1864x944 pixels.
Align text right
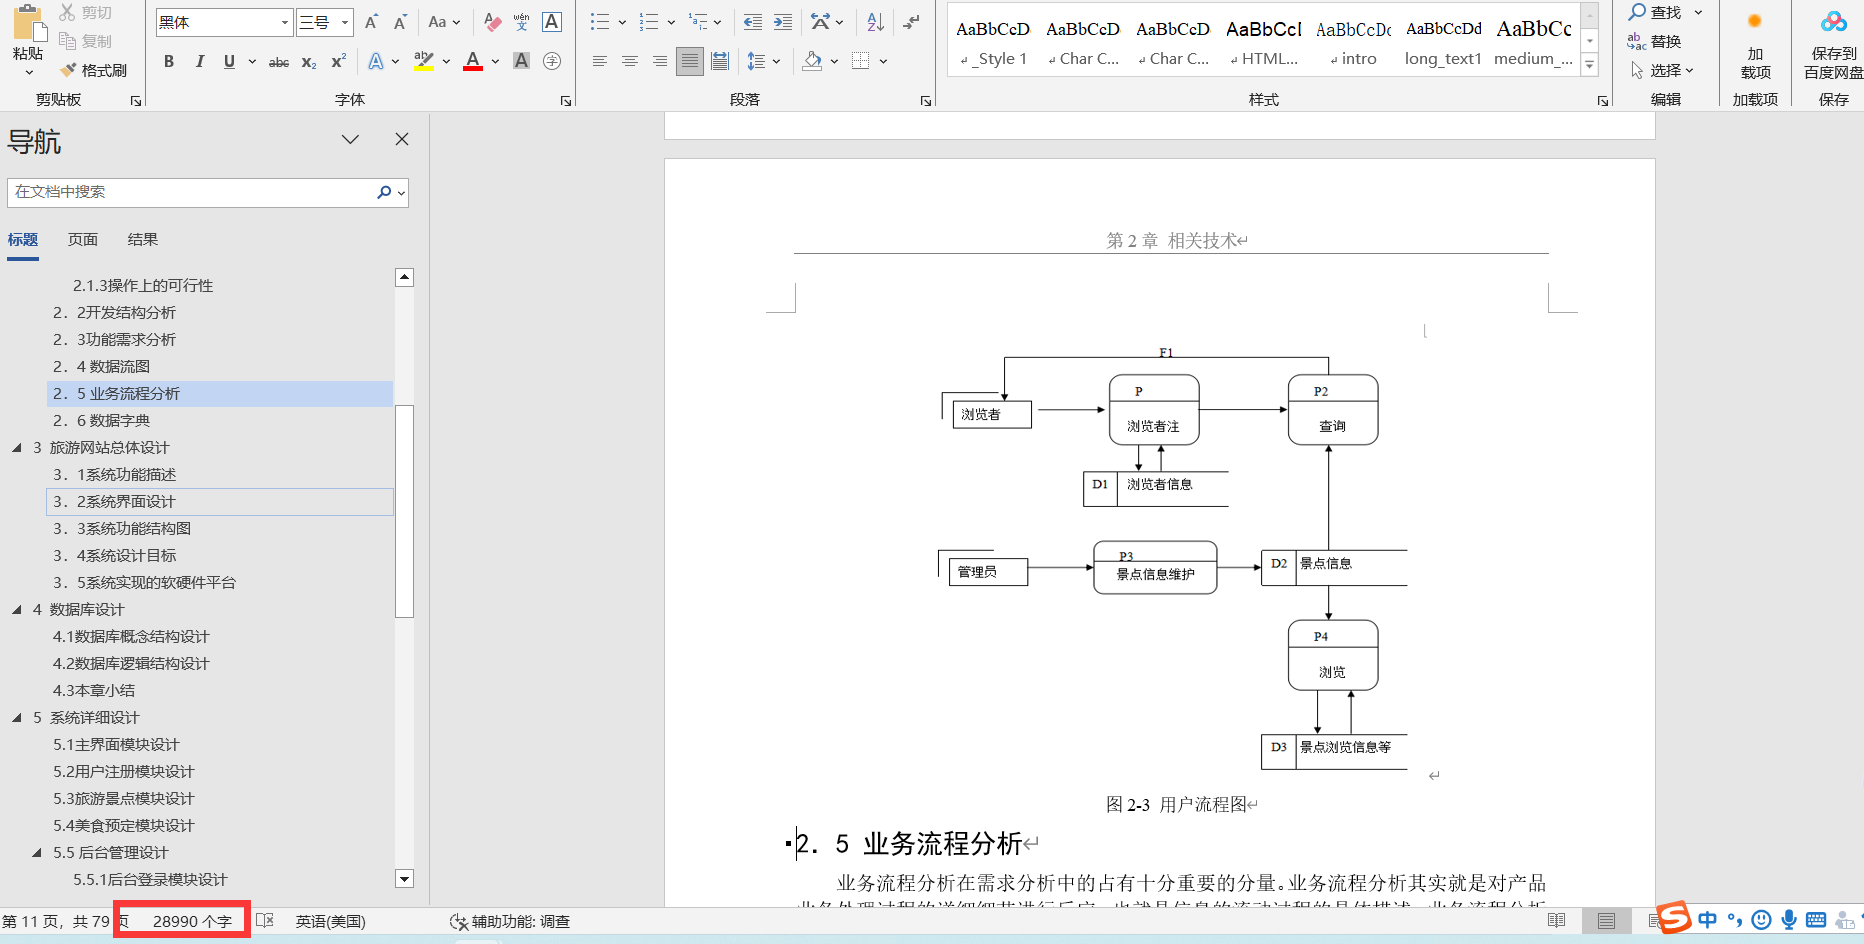point(659,61)
